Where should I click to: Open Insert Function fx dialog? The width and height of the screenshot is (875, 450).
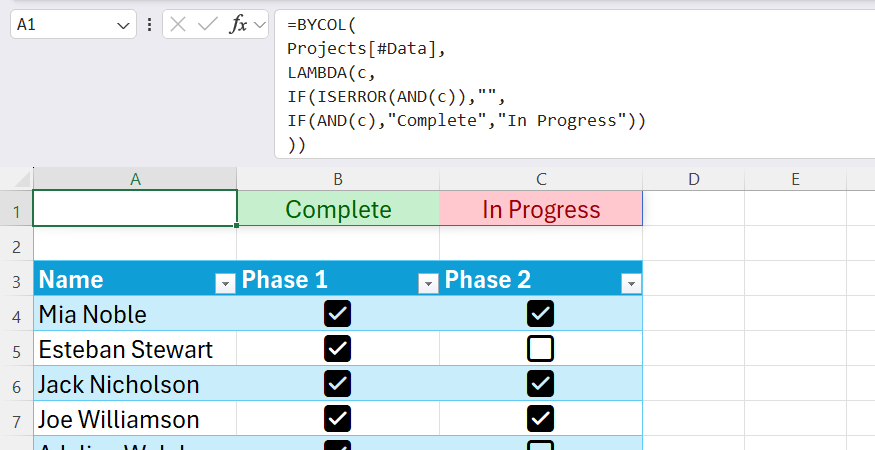(x=238, y=25)
